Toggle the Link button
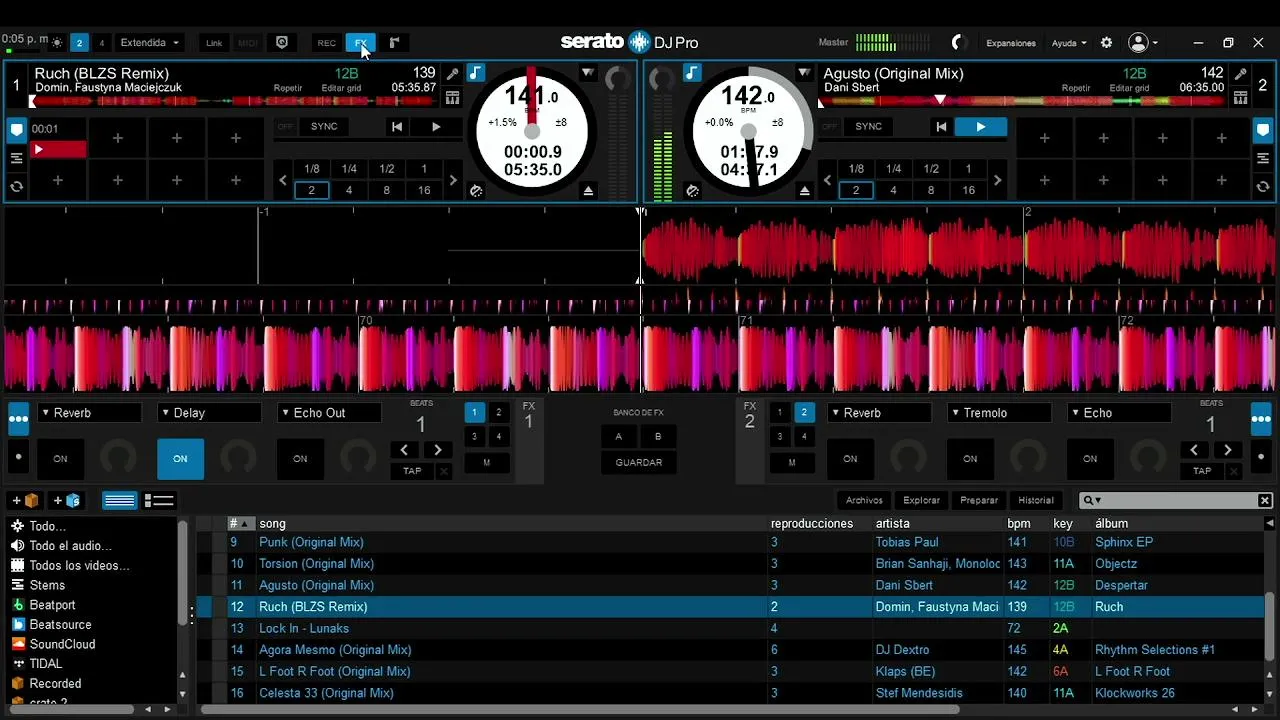1280x720 pixels. (x=214, y=43)
